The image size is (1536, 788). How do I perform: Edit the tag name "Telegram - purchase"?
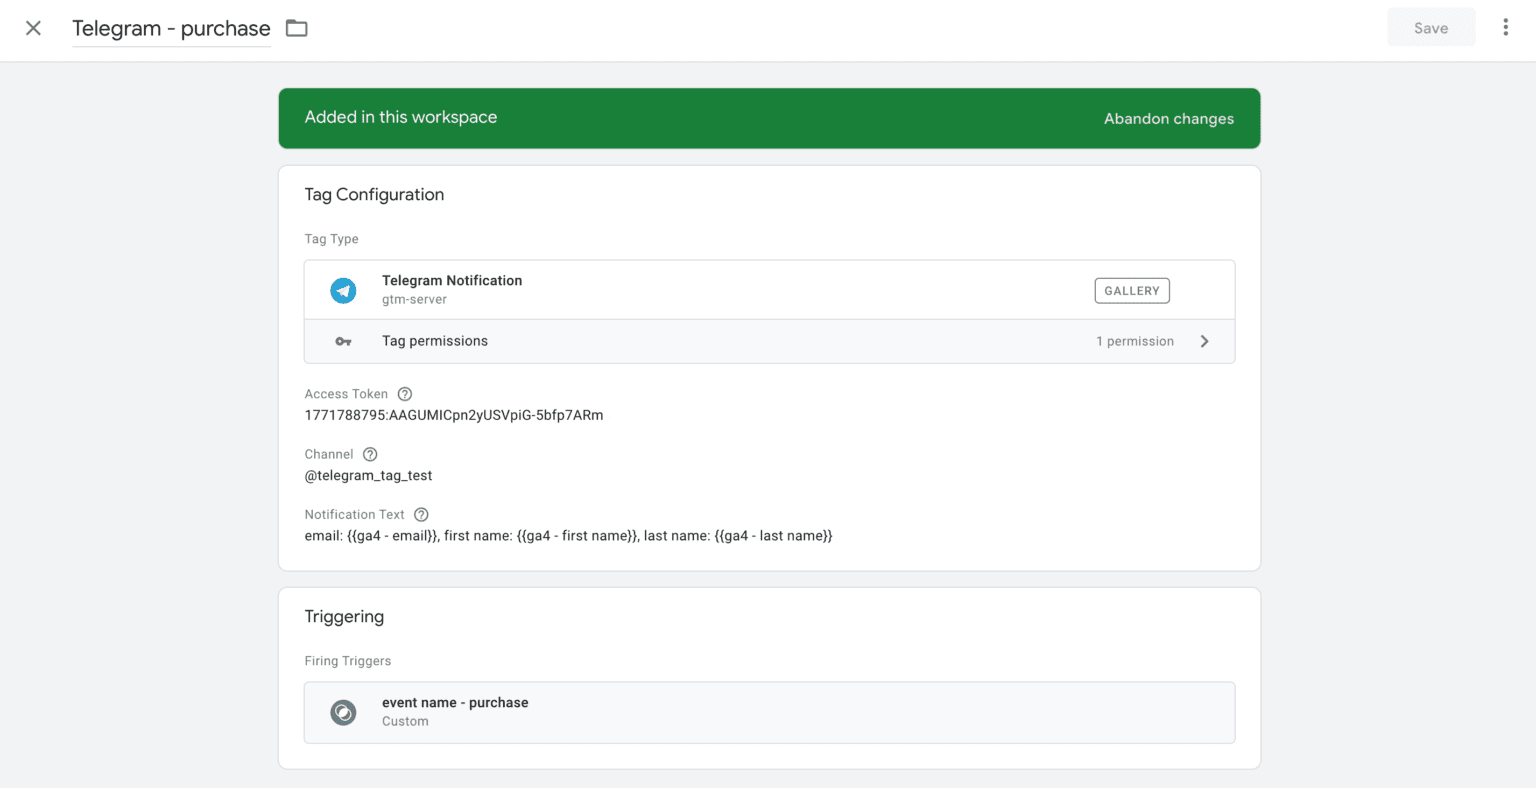coord(171,29)
